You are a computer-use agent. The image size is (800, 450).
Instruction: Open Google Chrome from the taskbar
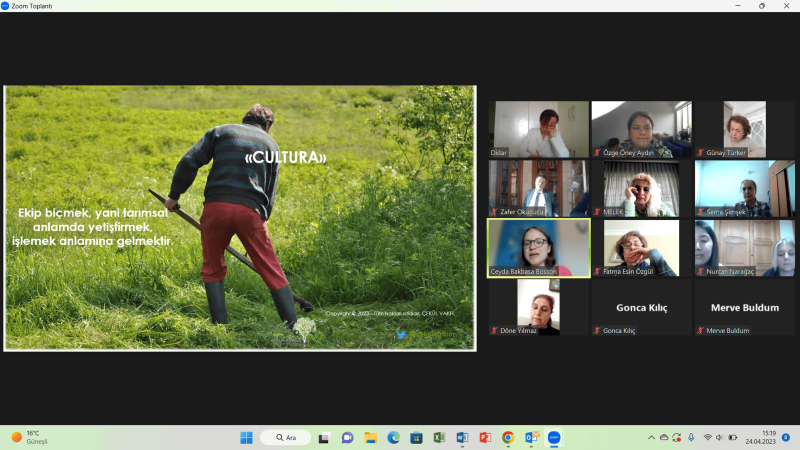(x=508, y=438)
